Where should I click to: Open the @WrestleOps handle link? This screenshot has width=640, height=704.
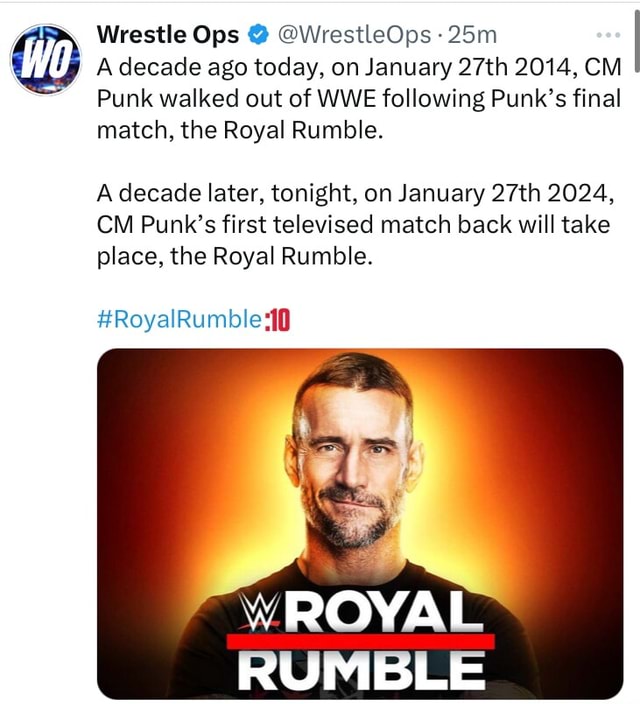354,35
